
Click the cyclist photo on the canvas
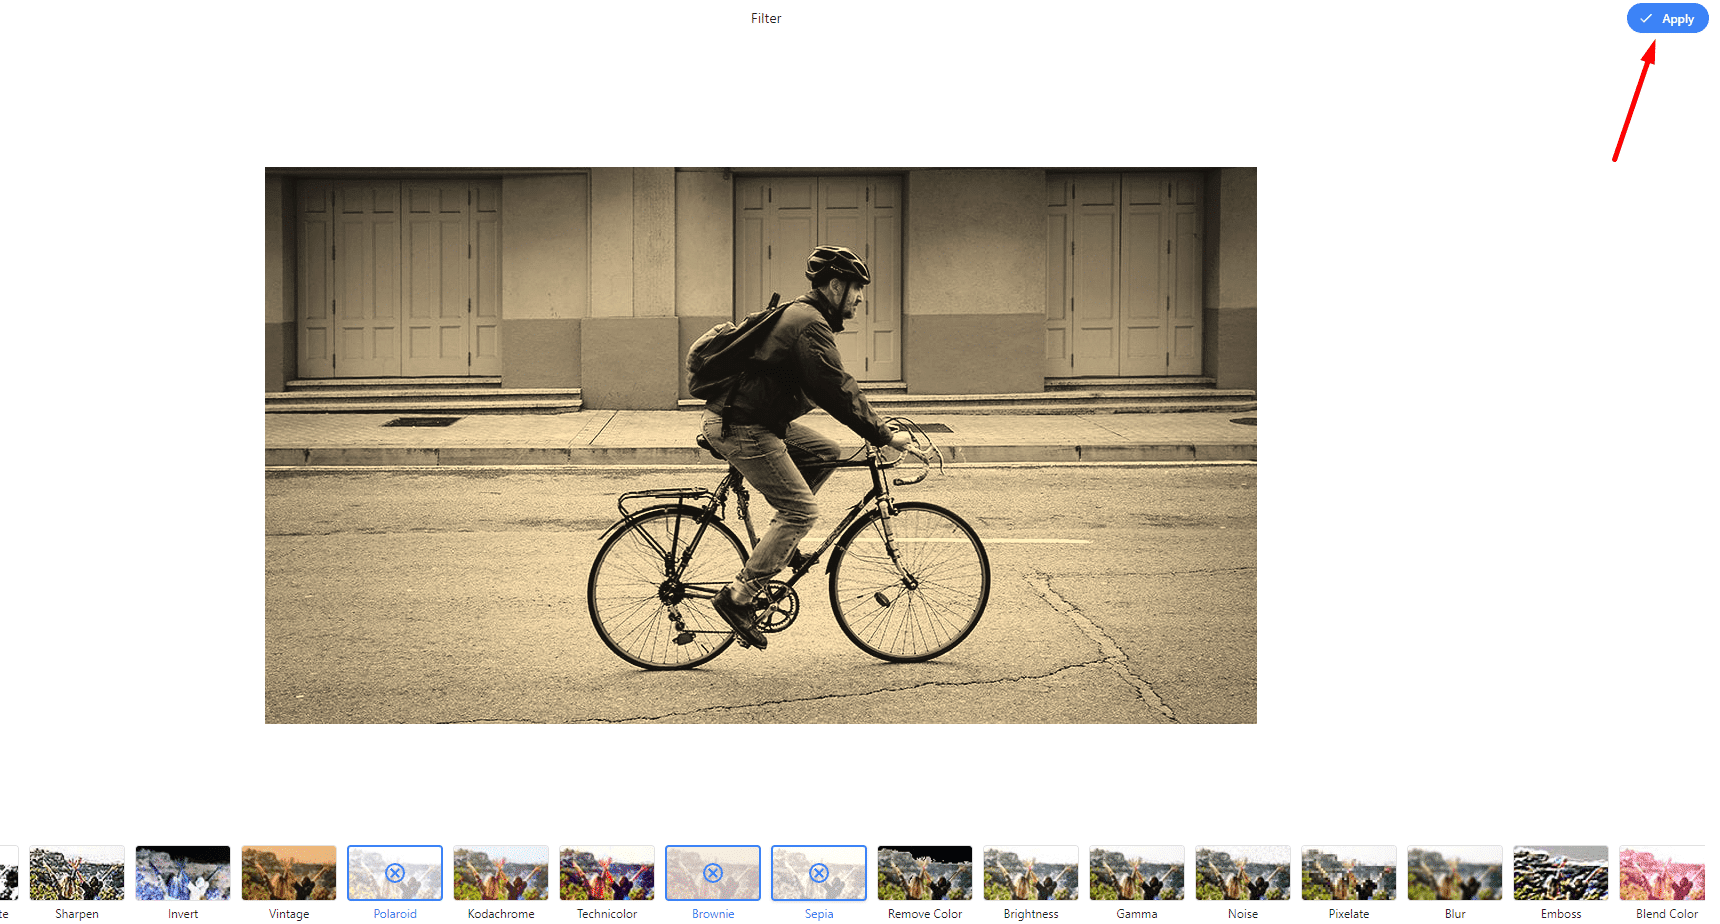760,445
